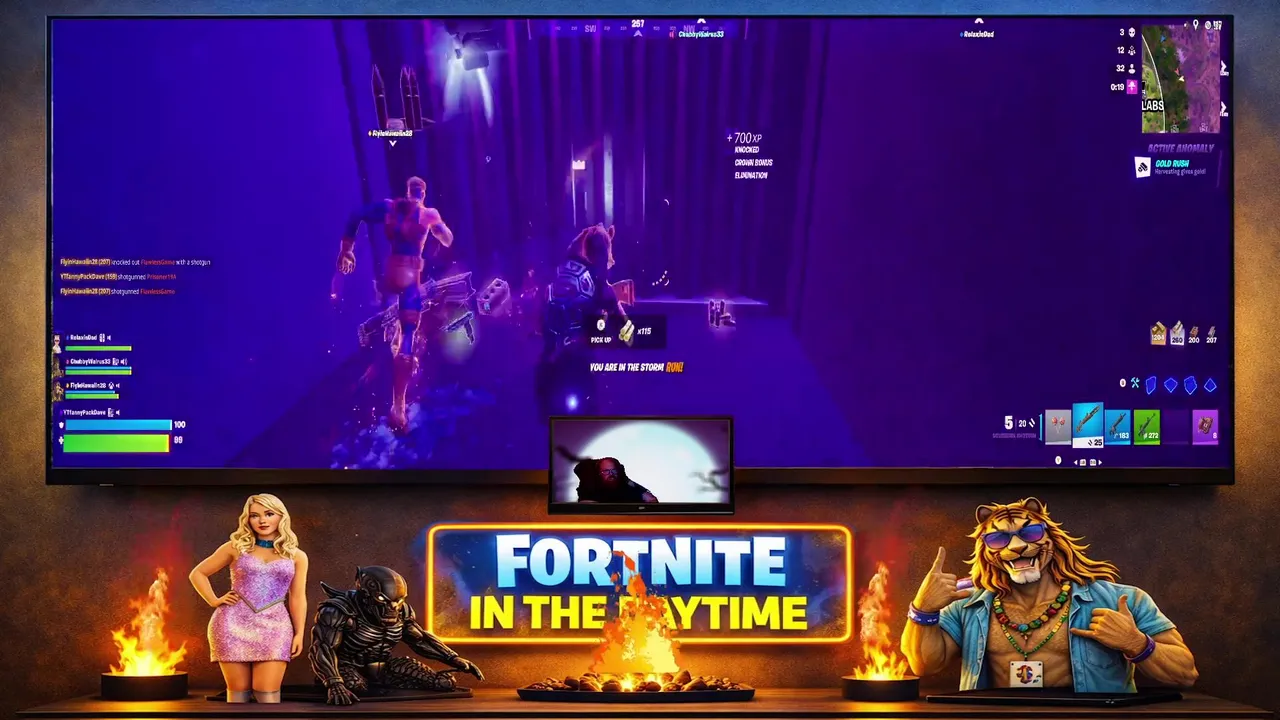Click the 'knocked out FlawlessGame' kill feed line
Screen dimensions: 1280x720
(135, 262)
